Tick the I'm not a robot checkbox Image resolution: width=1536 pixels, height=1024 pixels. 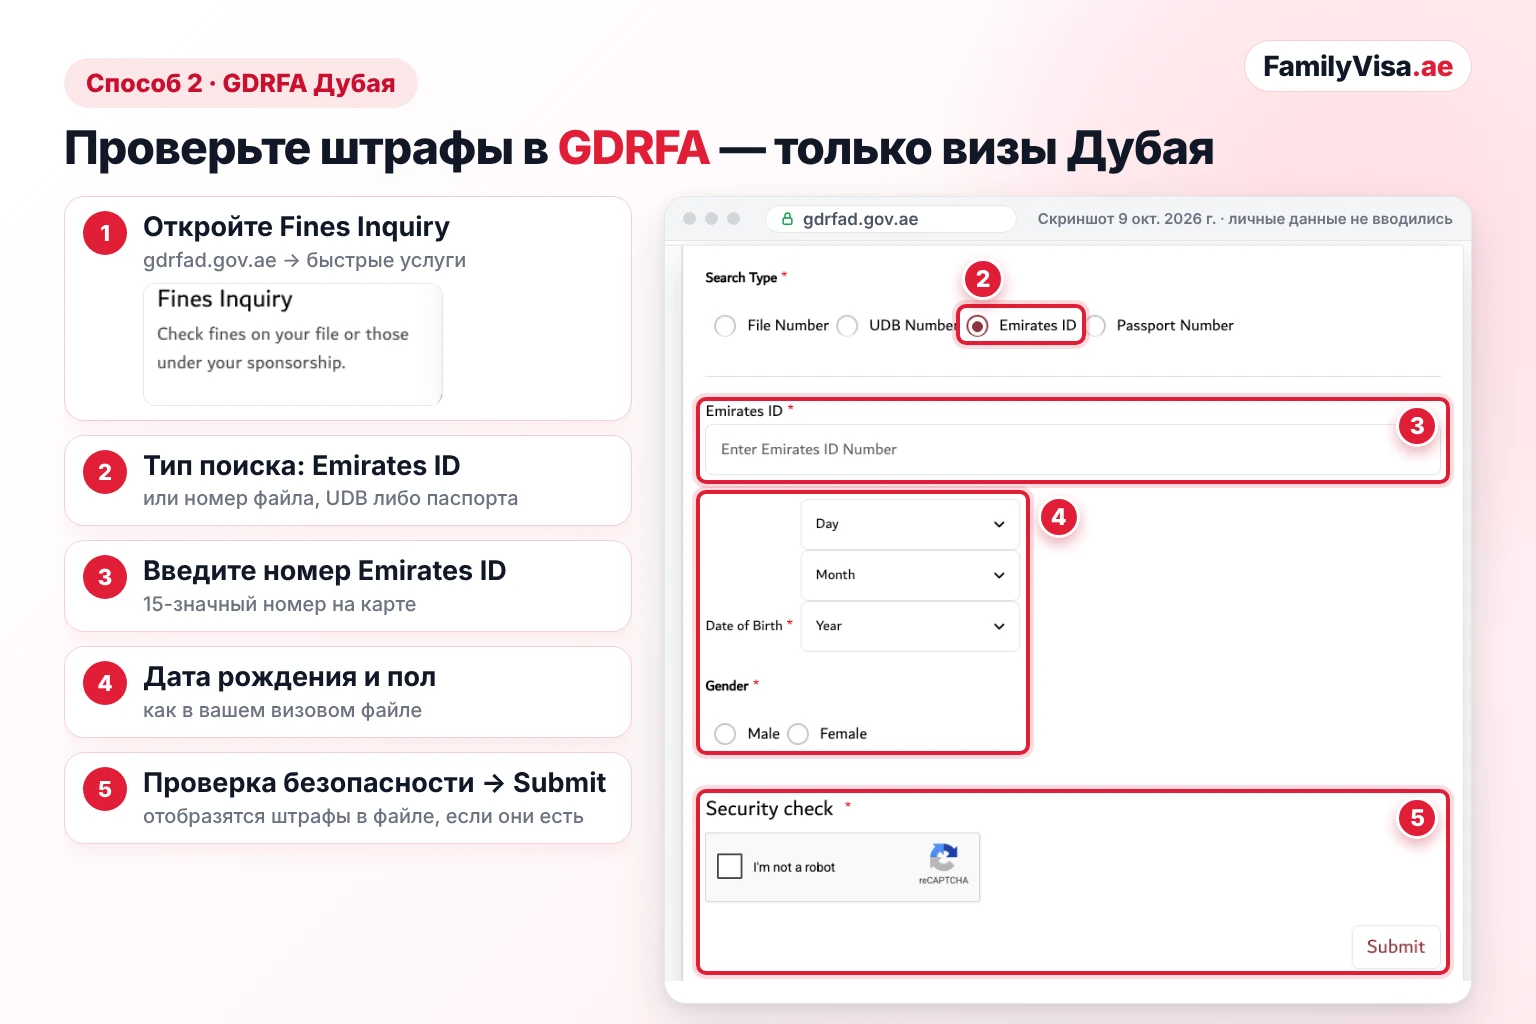pos(730,866)
